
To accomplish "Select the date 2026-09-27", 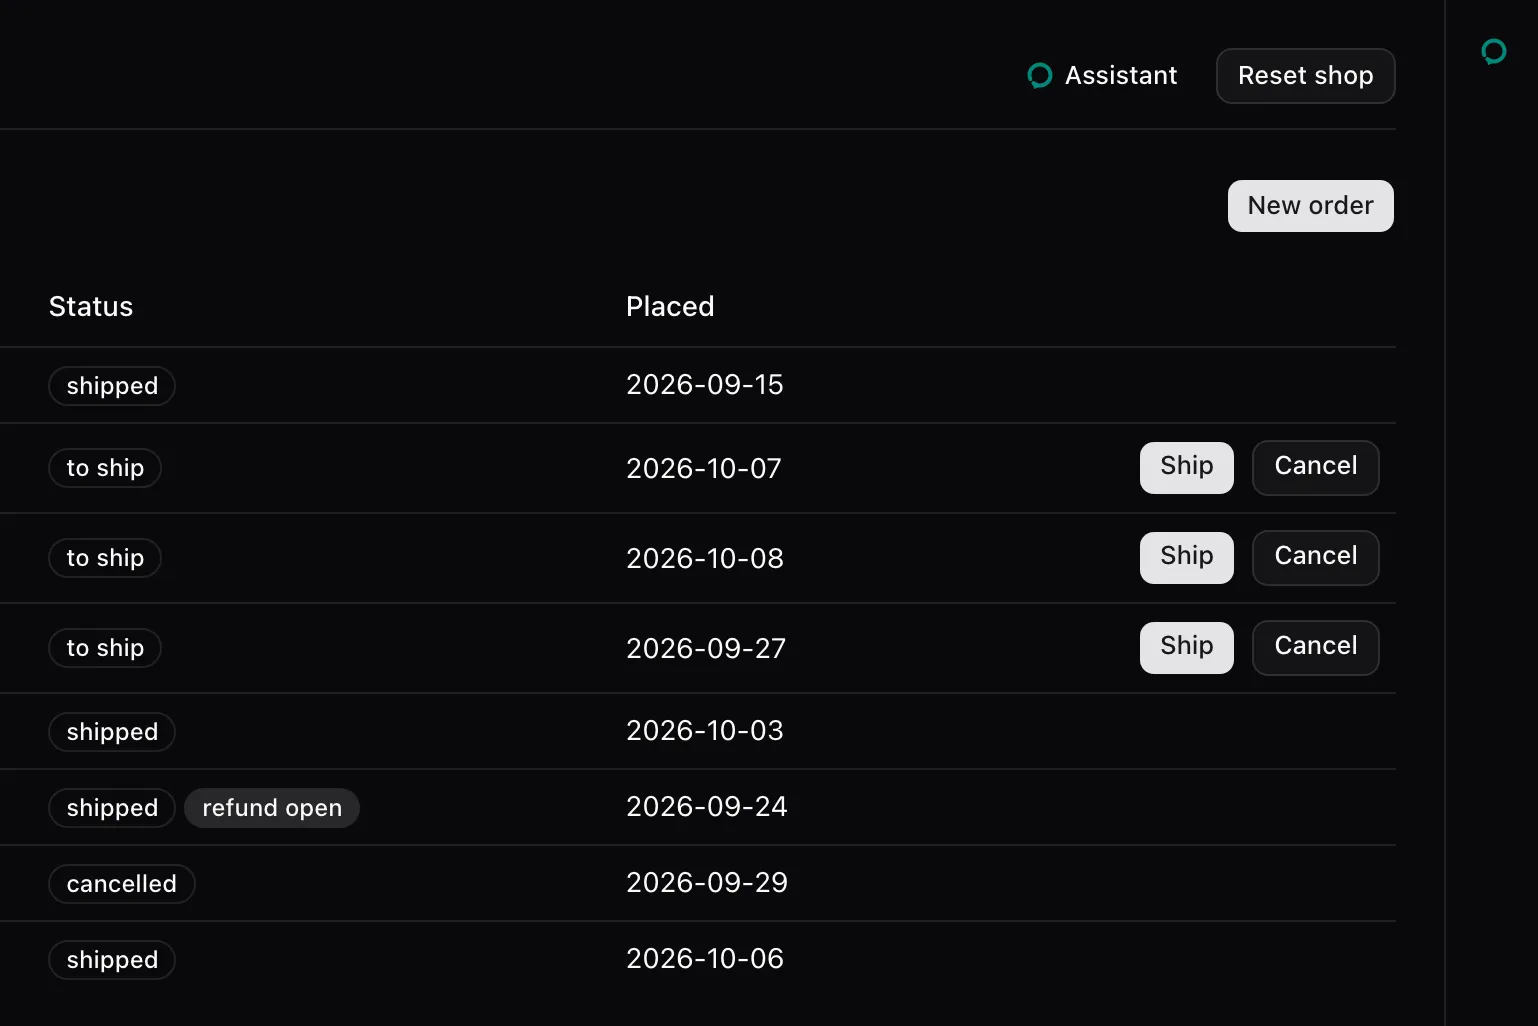I will pos(706,649).
